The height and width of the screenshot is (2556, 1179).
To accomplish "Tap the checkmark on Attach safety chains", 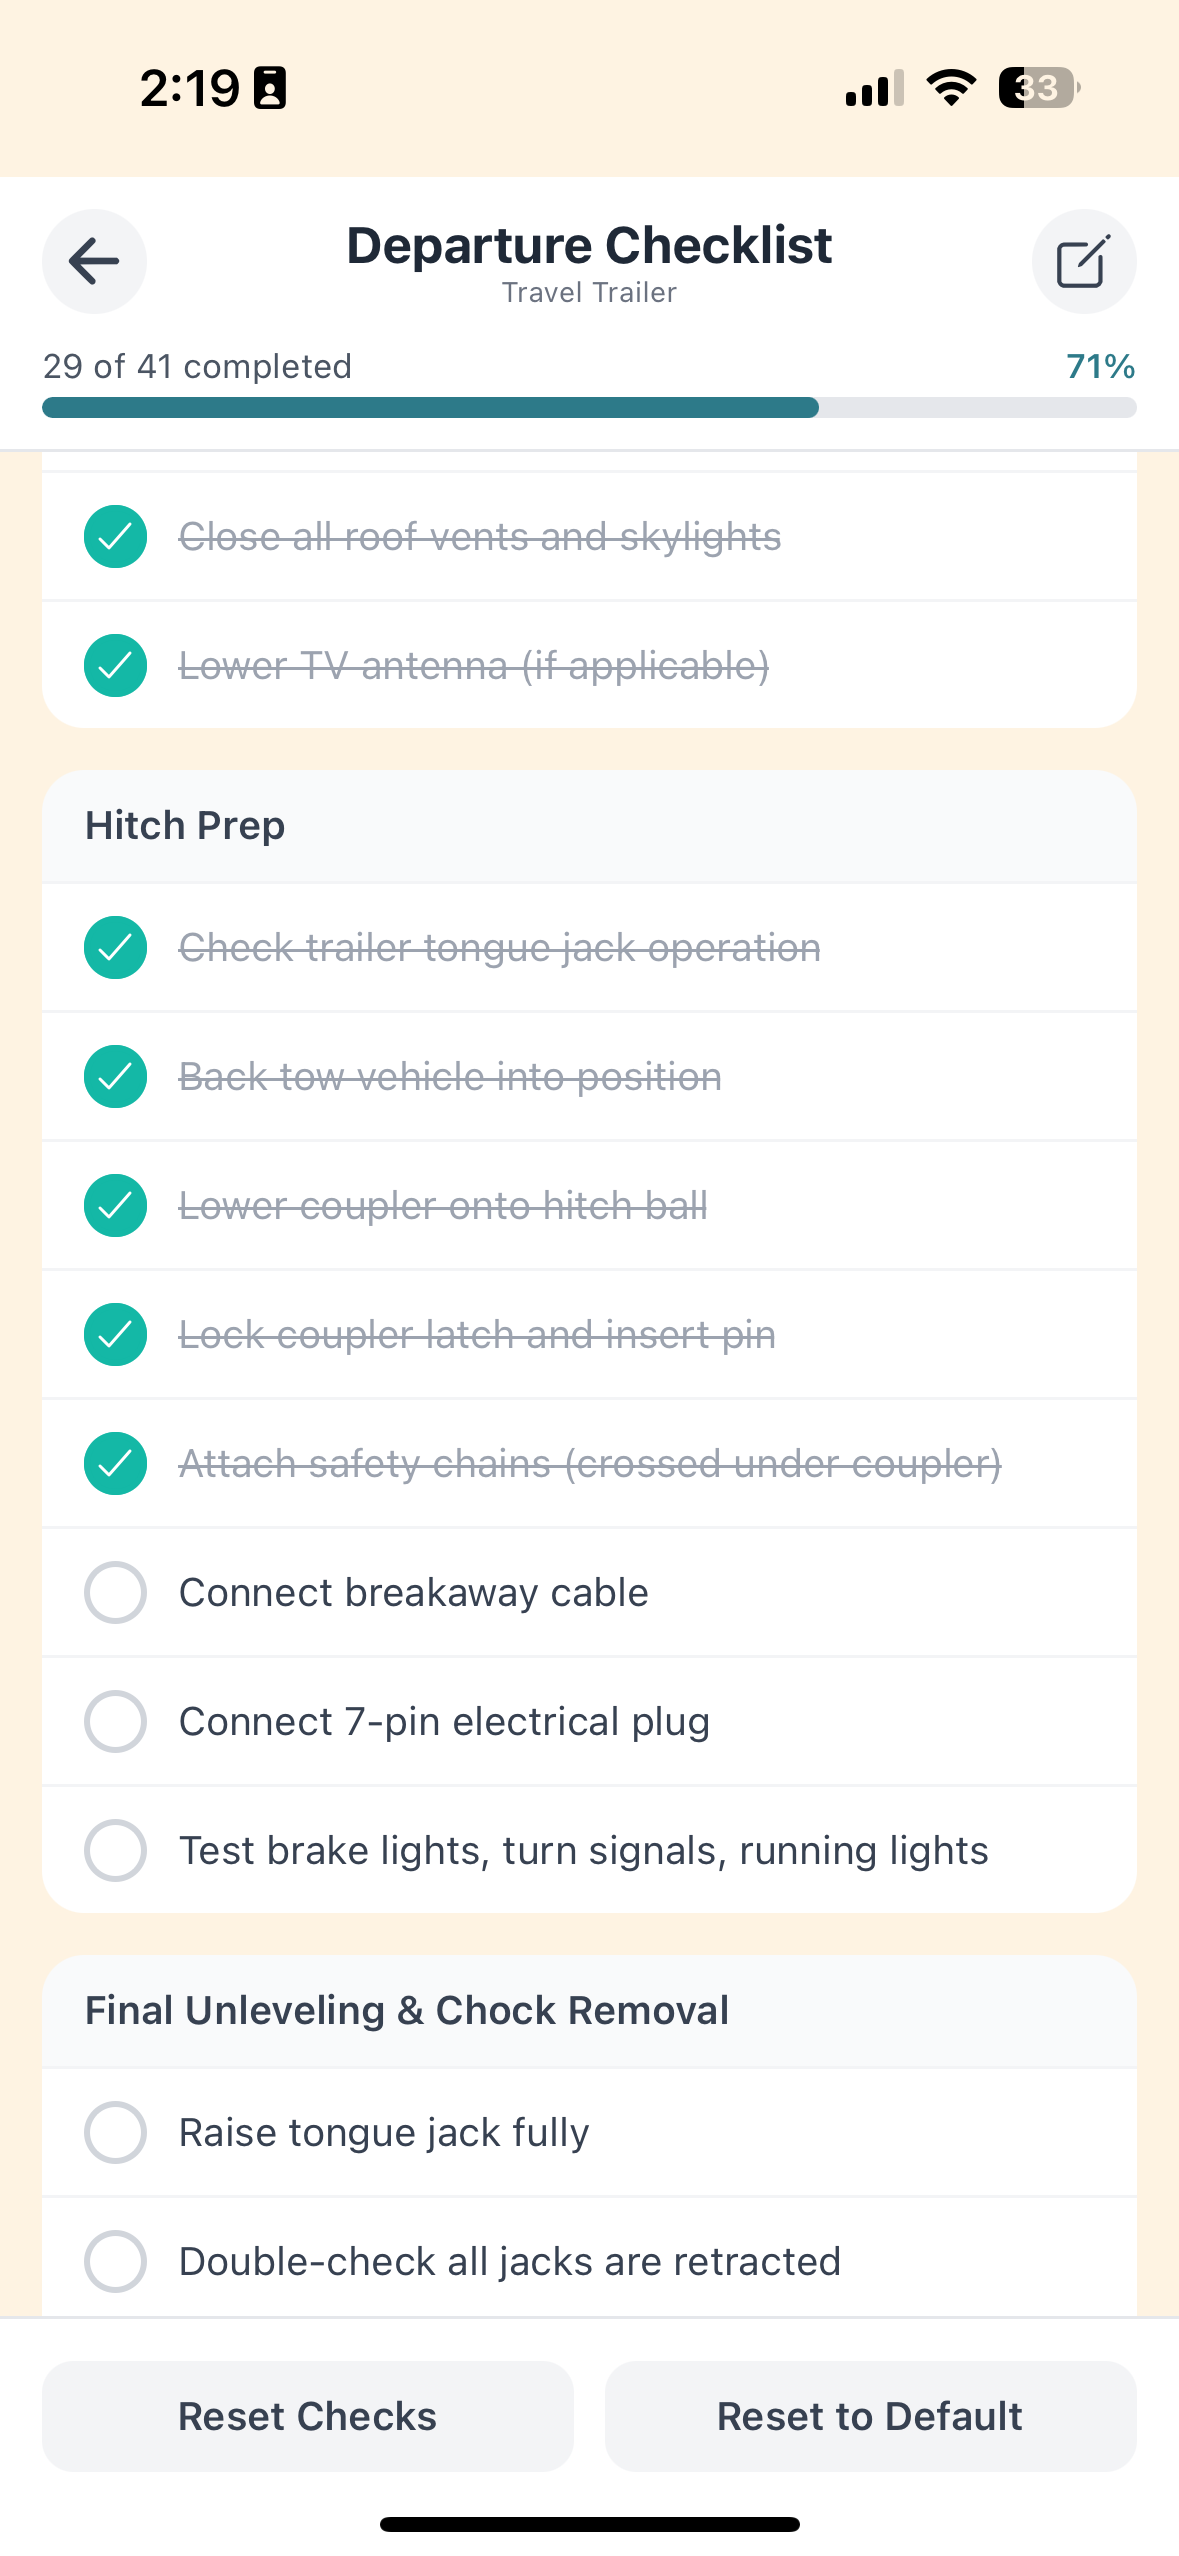I will point(115,1463).
